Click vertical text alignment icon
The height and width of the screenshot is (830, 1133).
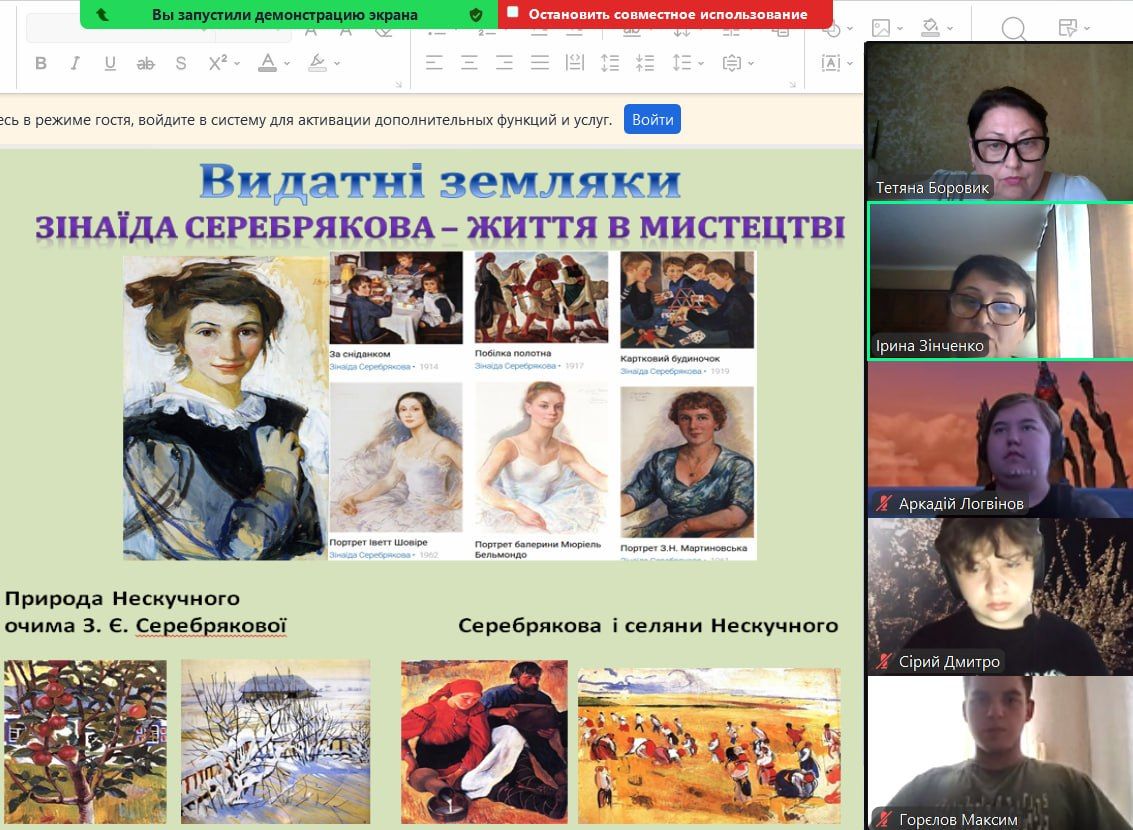tap(732, 63)
